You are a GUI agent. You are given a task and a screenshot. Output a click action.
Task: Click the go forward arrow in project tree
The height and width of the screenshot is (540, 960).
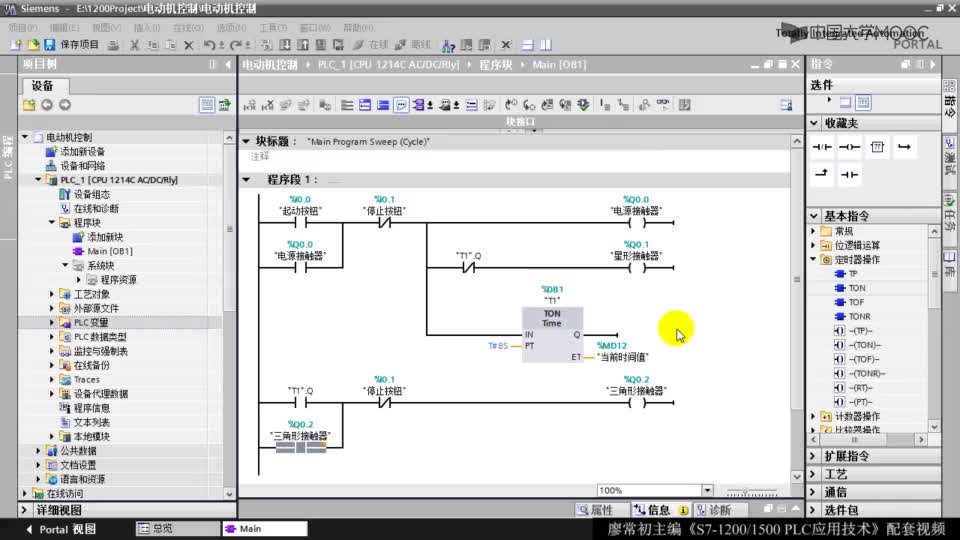[65, 105]
